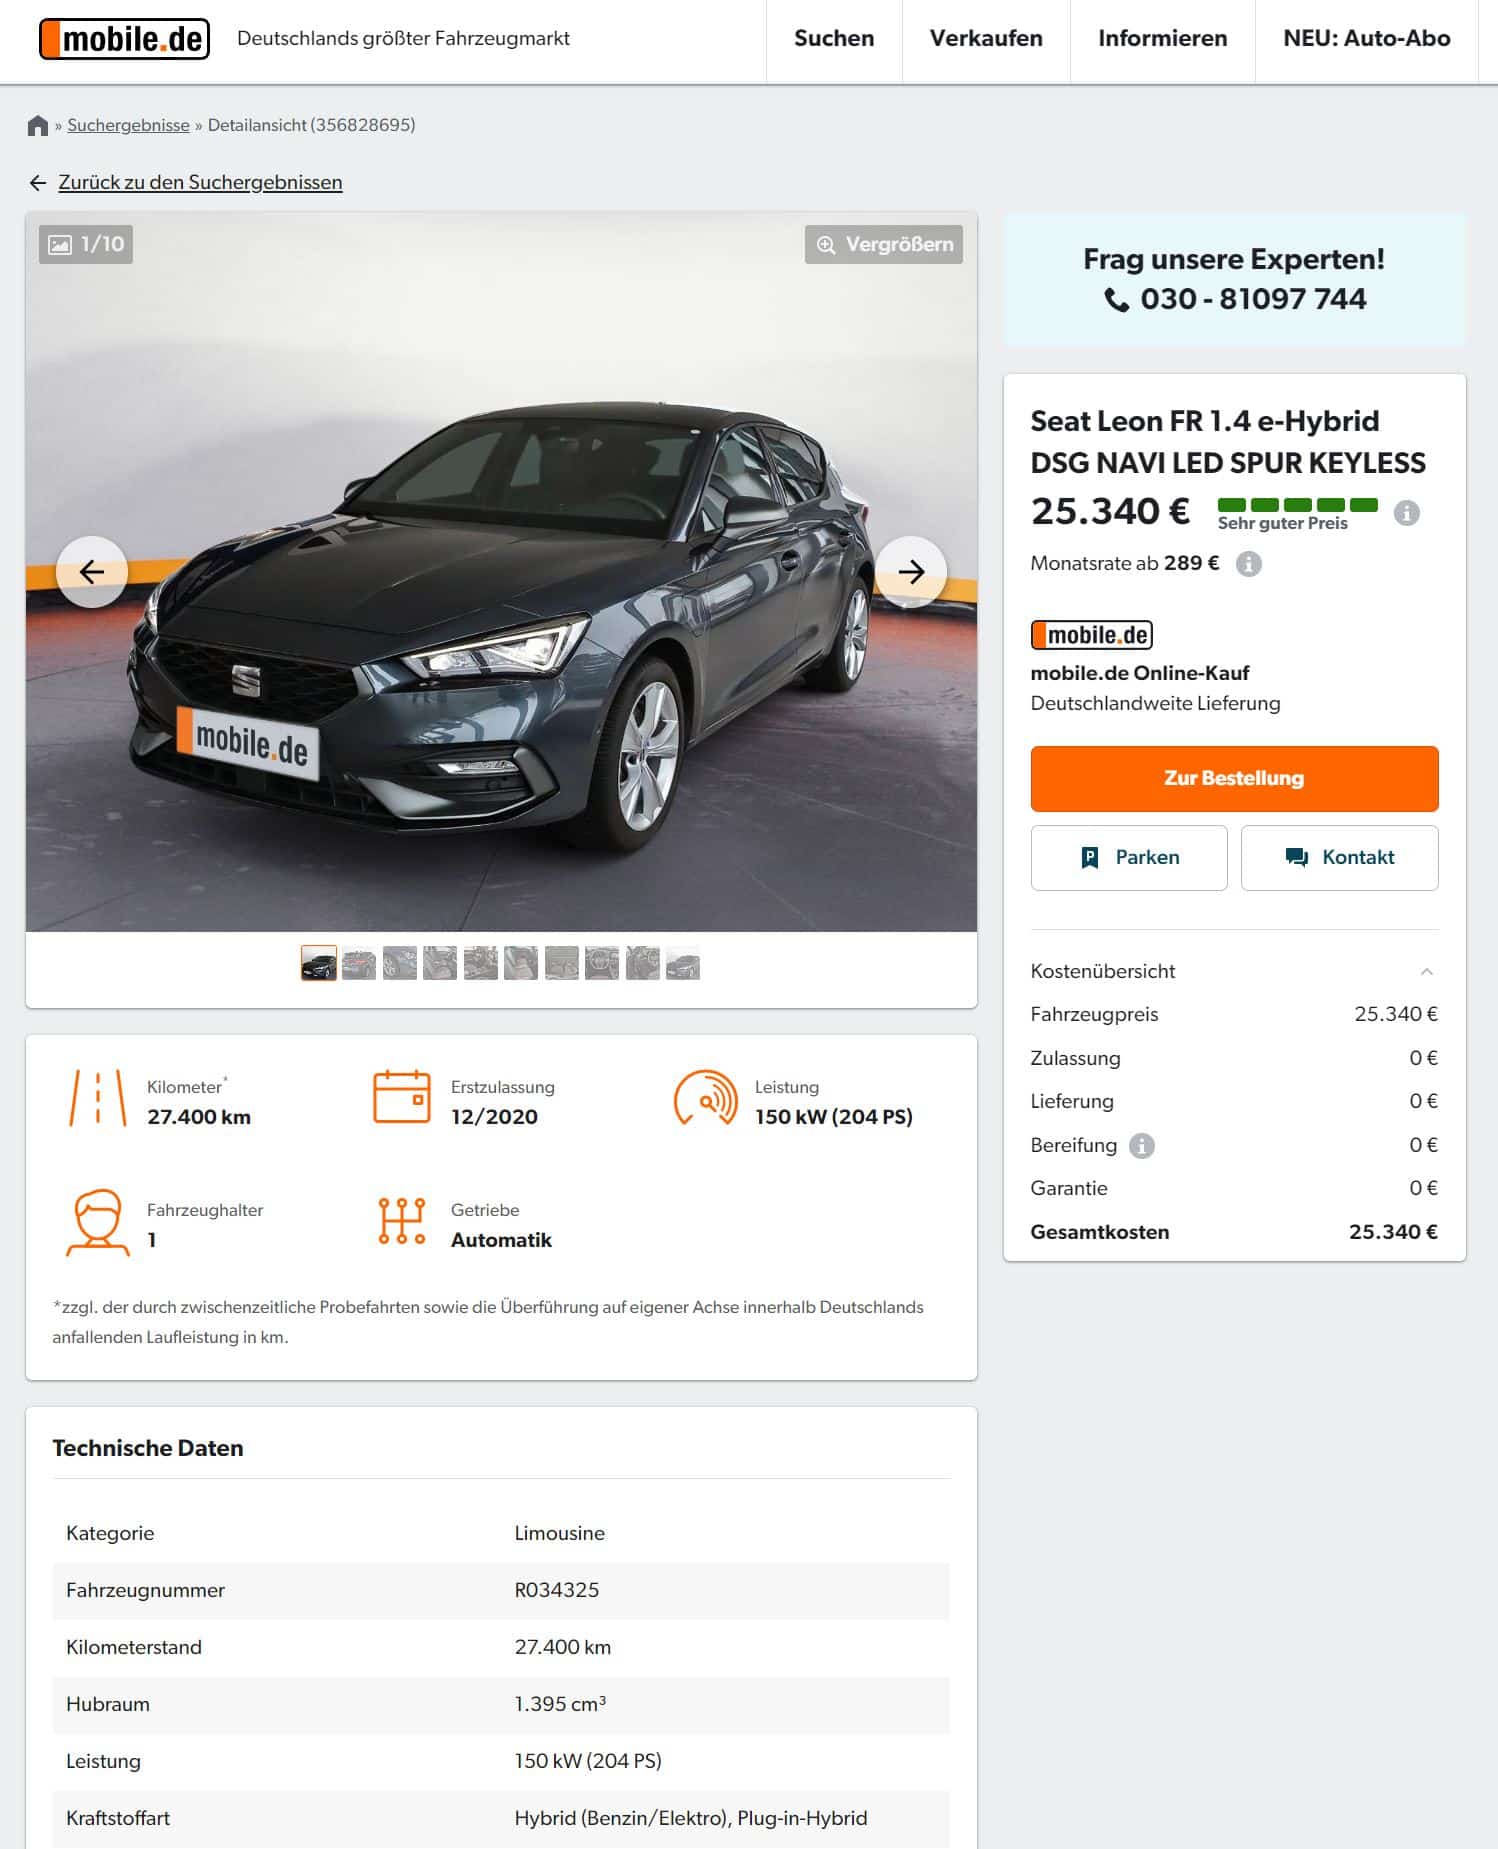
Task: Open the Bereifung info icon
Action: pos(1141,1146)
